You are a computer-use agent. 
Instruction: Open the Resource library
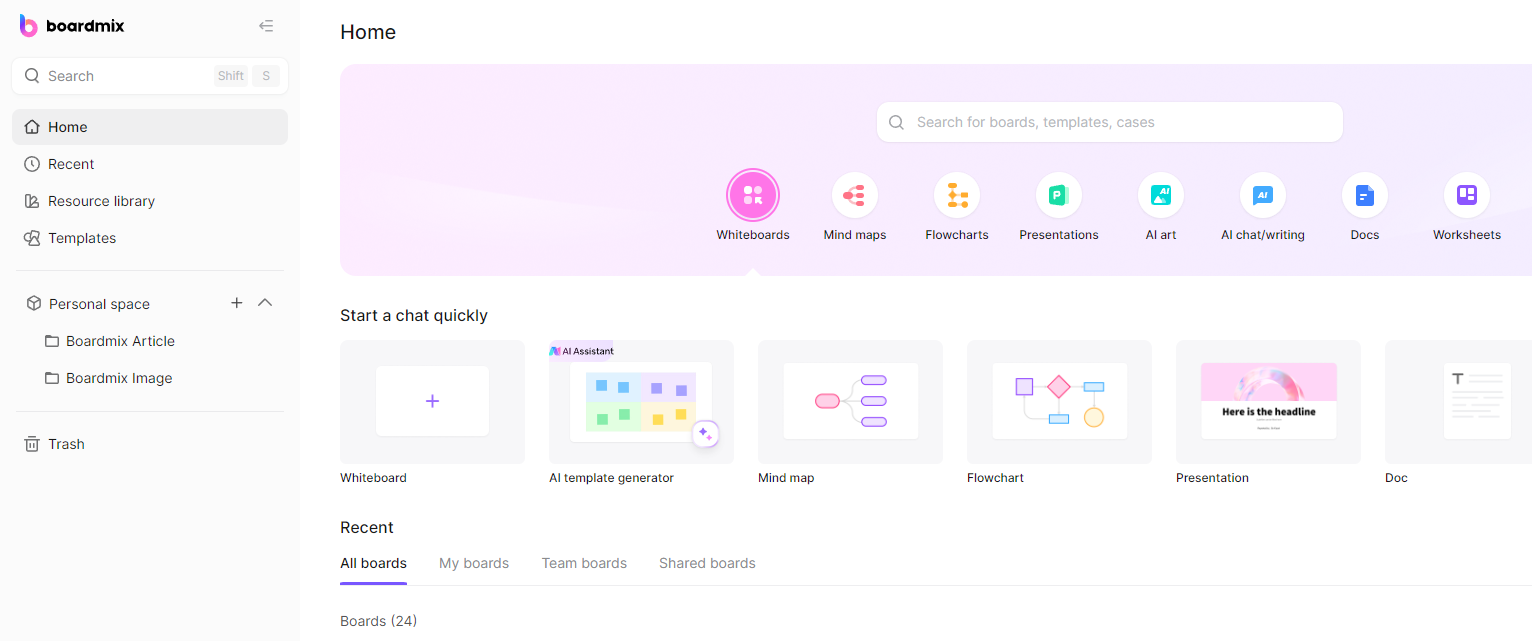(101, 201)
